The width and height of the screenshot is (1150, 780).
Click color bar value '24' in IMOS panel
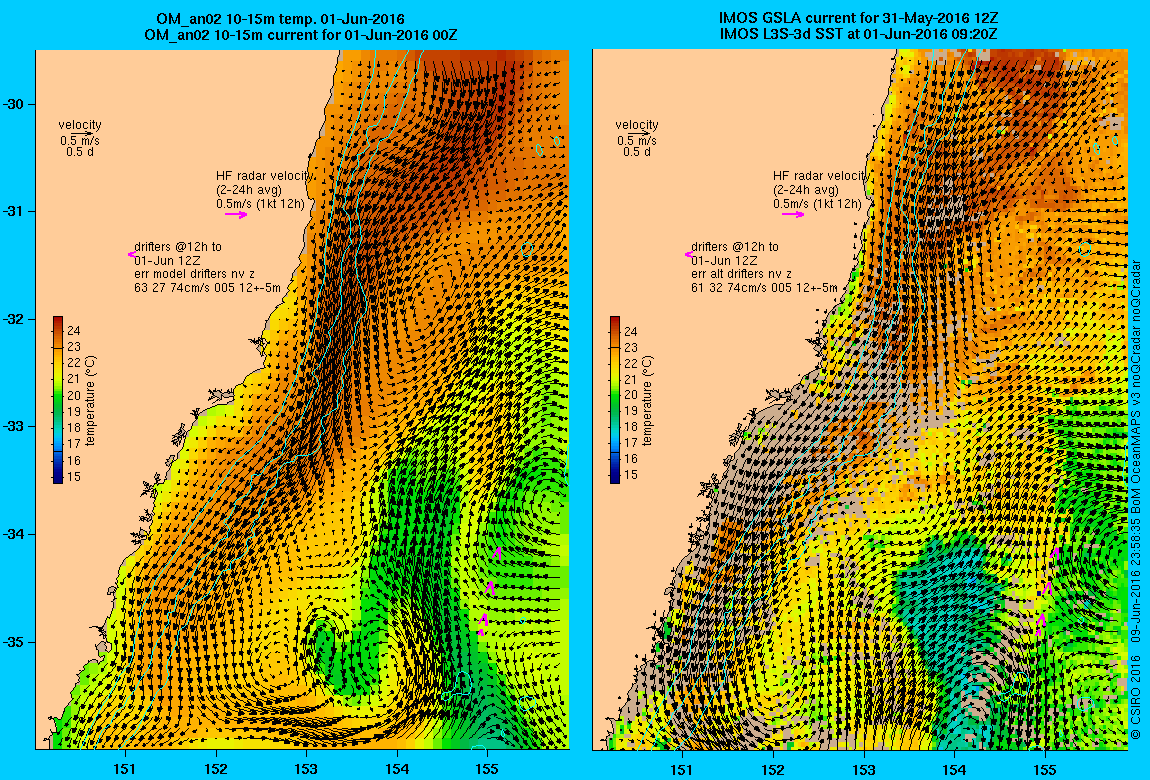[631, 331]
